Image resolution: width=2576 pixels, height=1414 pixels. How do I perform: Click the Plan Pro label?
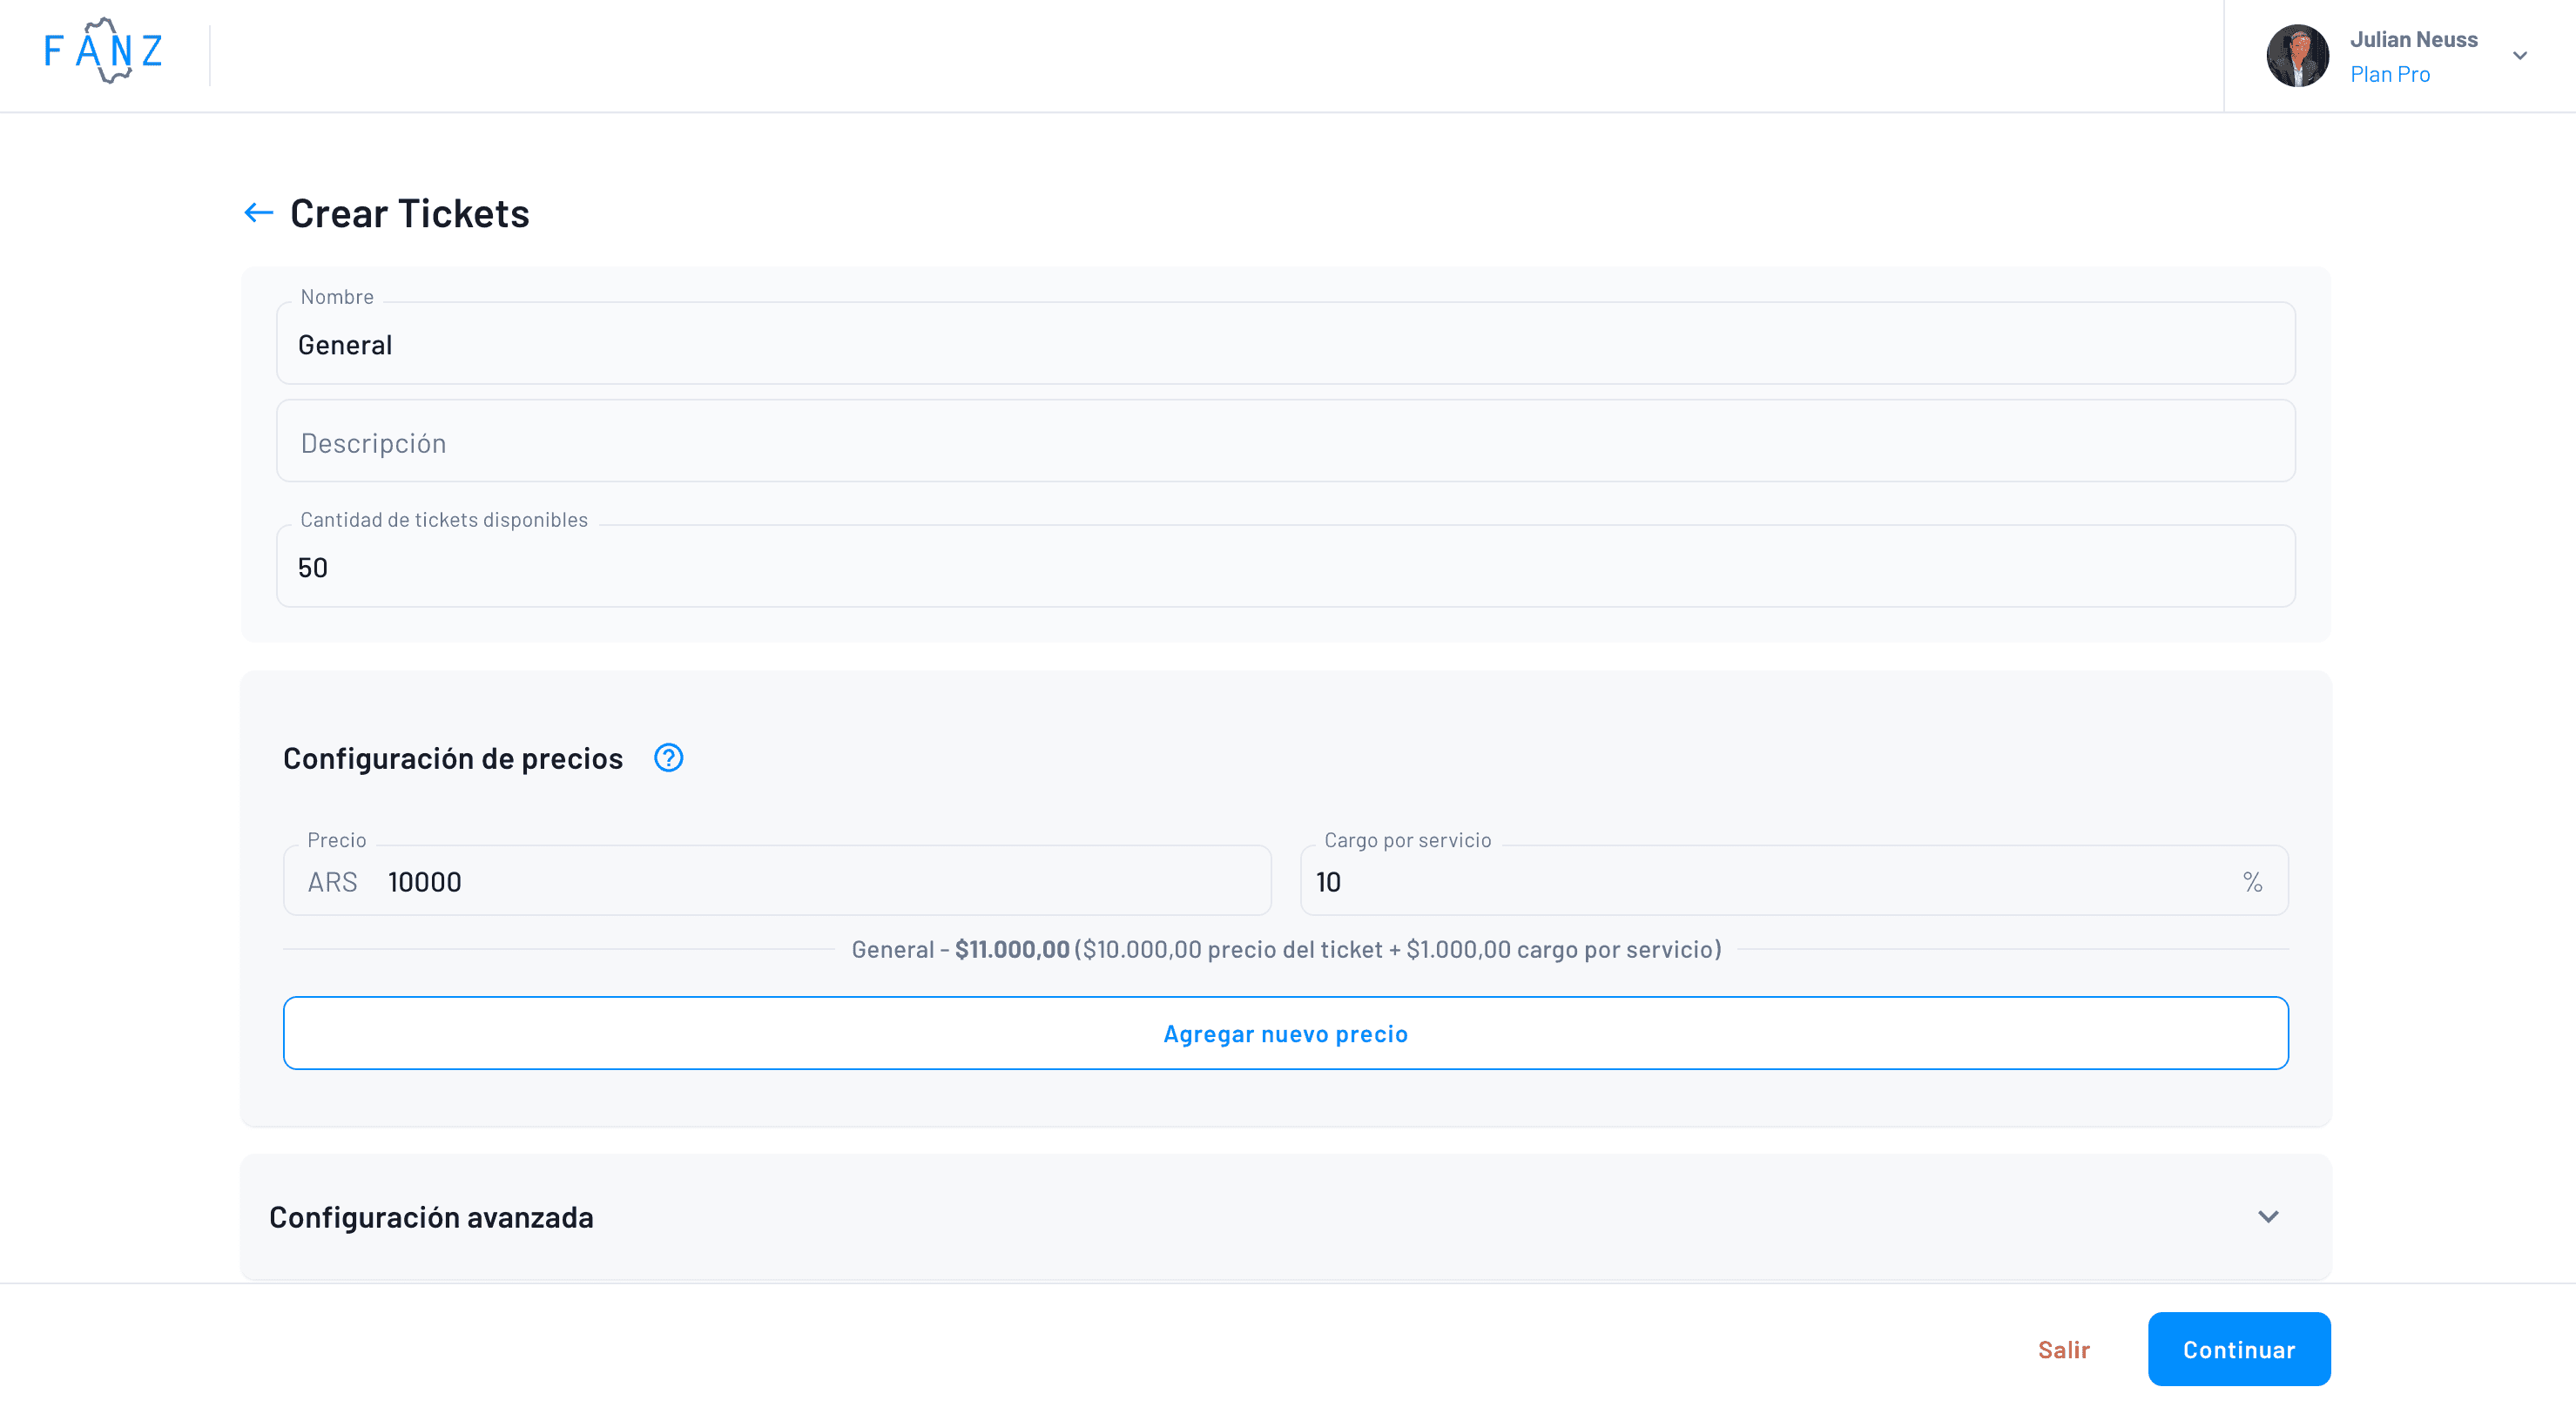tap(2389, 74)
